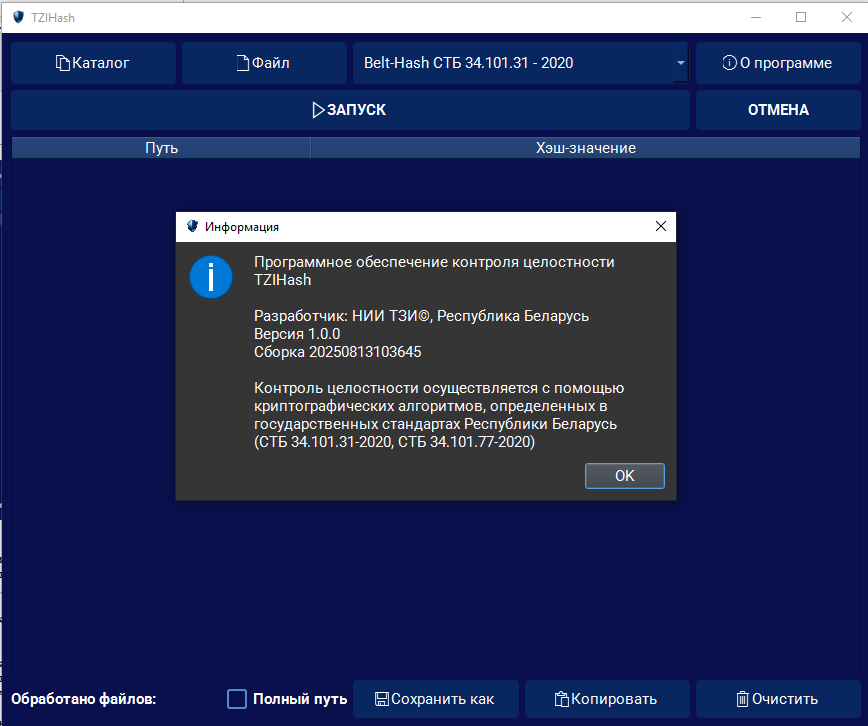Maximize the TZIHash window

801,17
